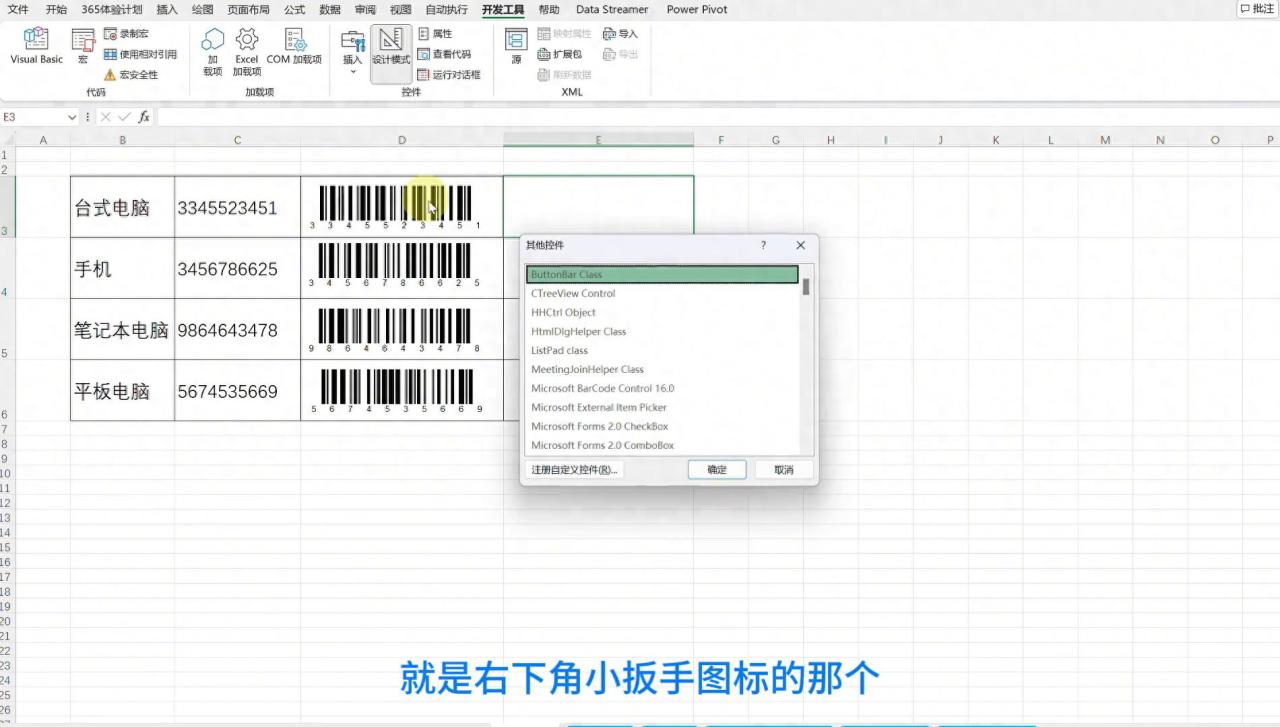Switch to the 数据 tab
The image size is (1280, 727).
click(x=330, y=9)
